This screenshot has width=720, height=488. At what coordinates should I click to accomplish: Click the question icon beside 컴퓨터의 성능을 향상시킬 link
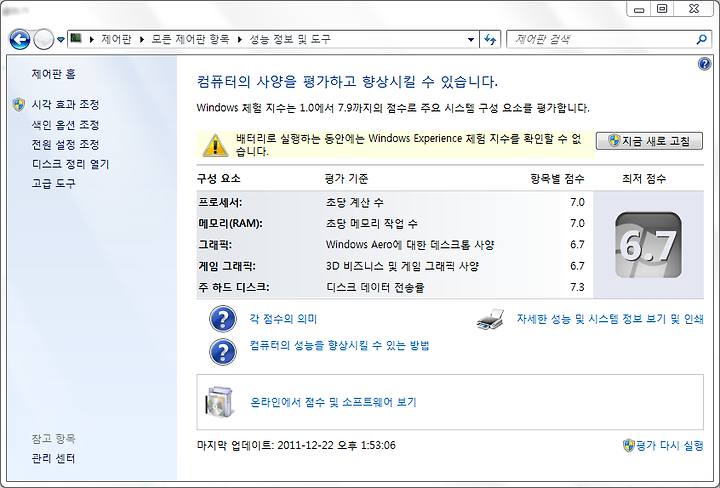[x=223, y=352]
